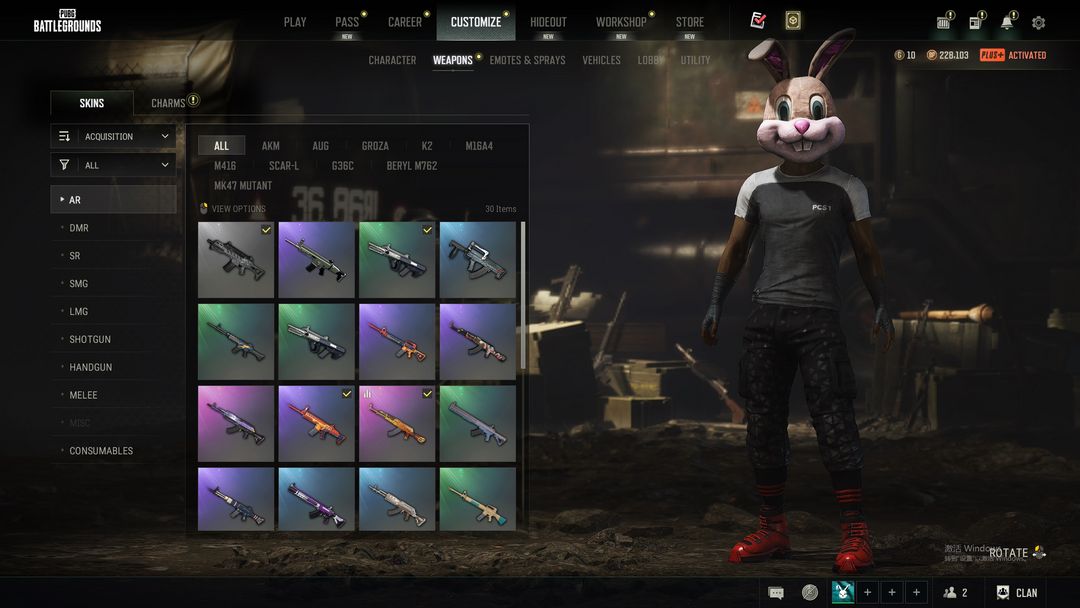The height and width of the screenshot is (608, 1080).
Task: Click the Charms alert badge
Action: (x=194, y=101)
